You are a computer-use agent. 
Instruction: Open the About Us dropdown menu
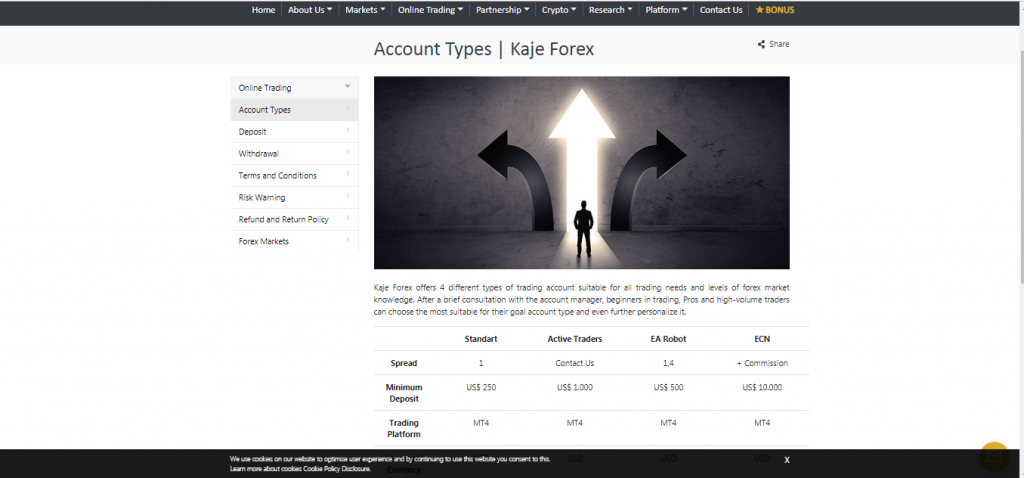pyautogui.click(x=310, y=10)
